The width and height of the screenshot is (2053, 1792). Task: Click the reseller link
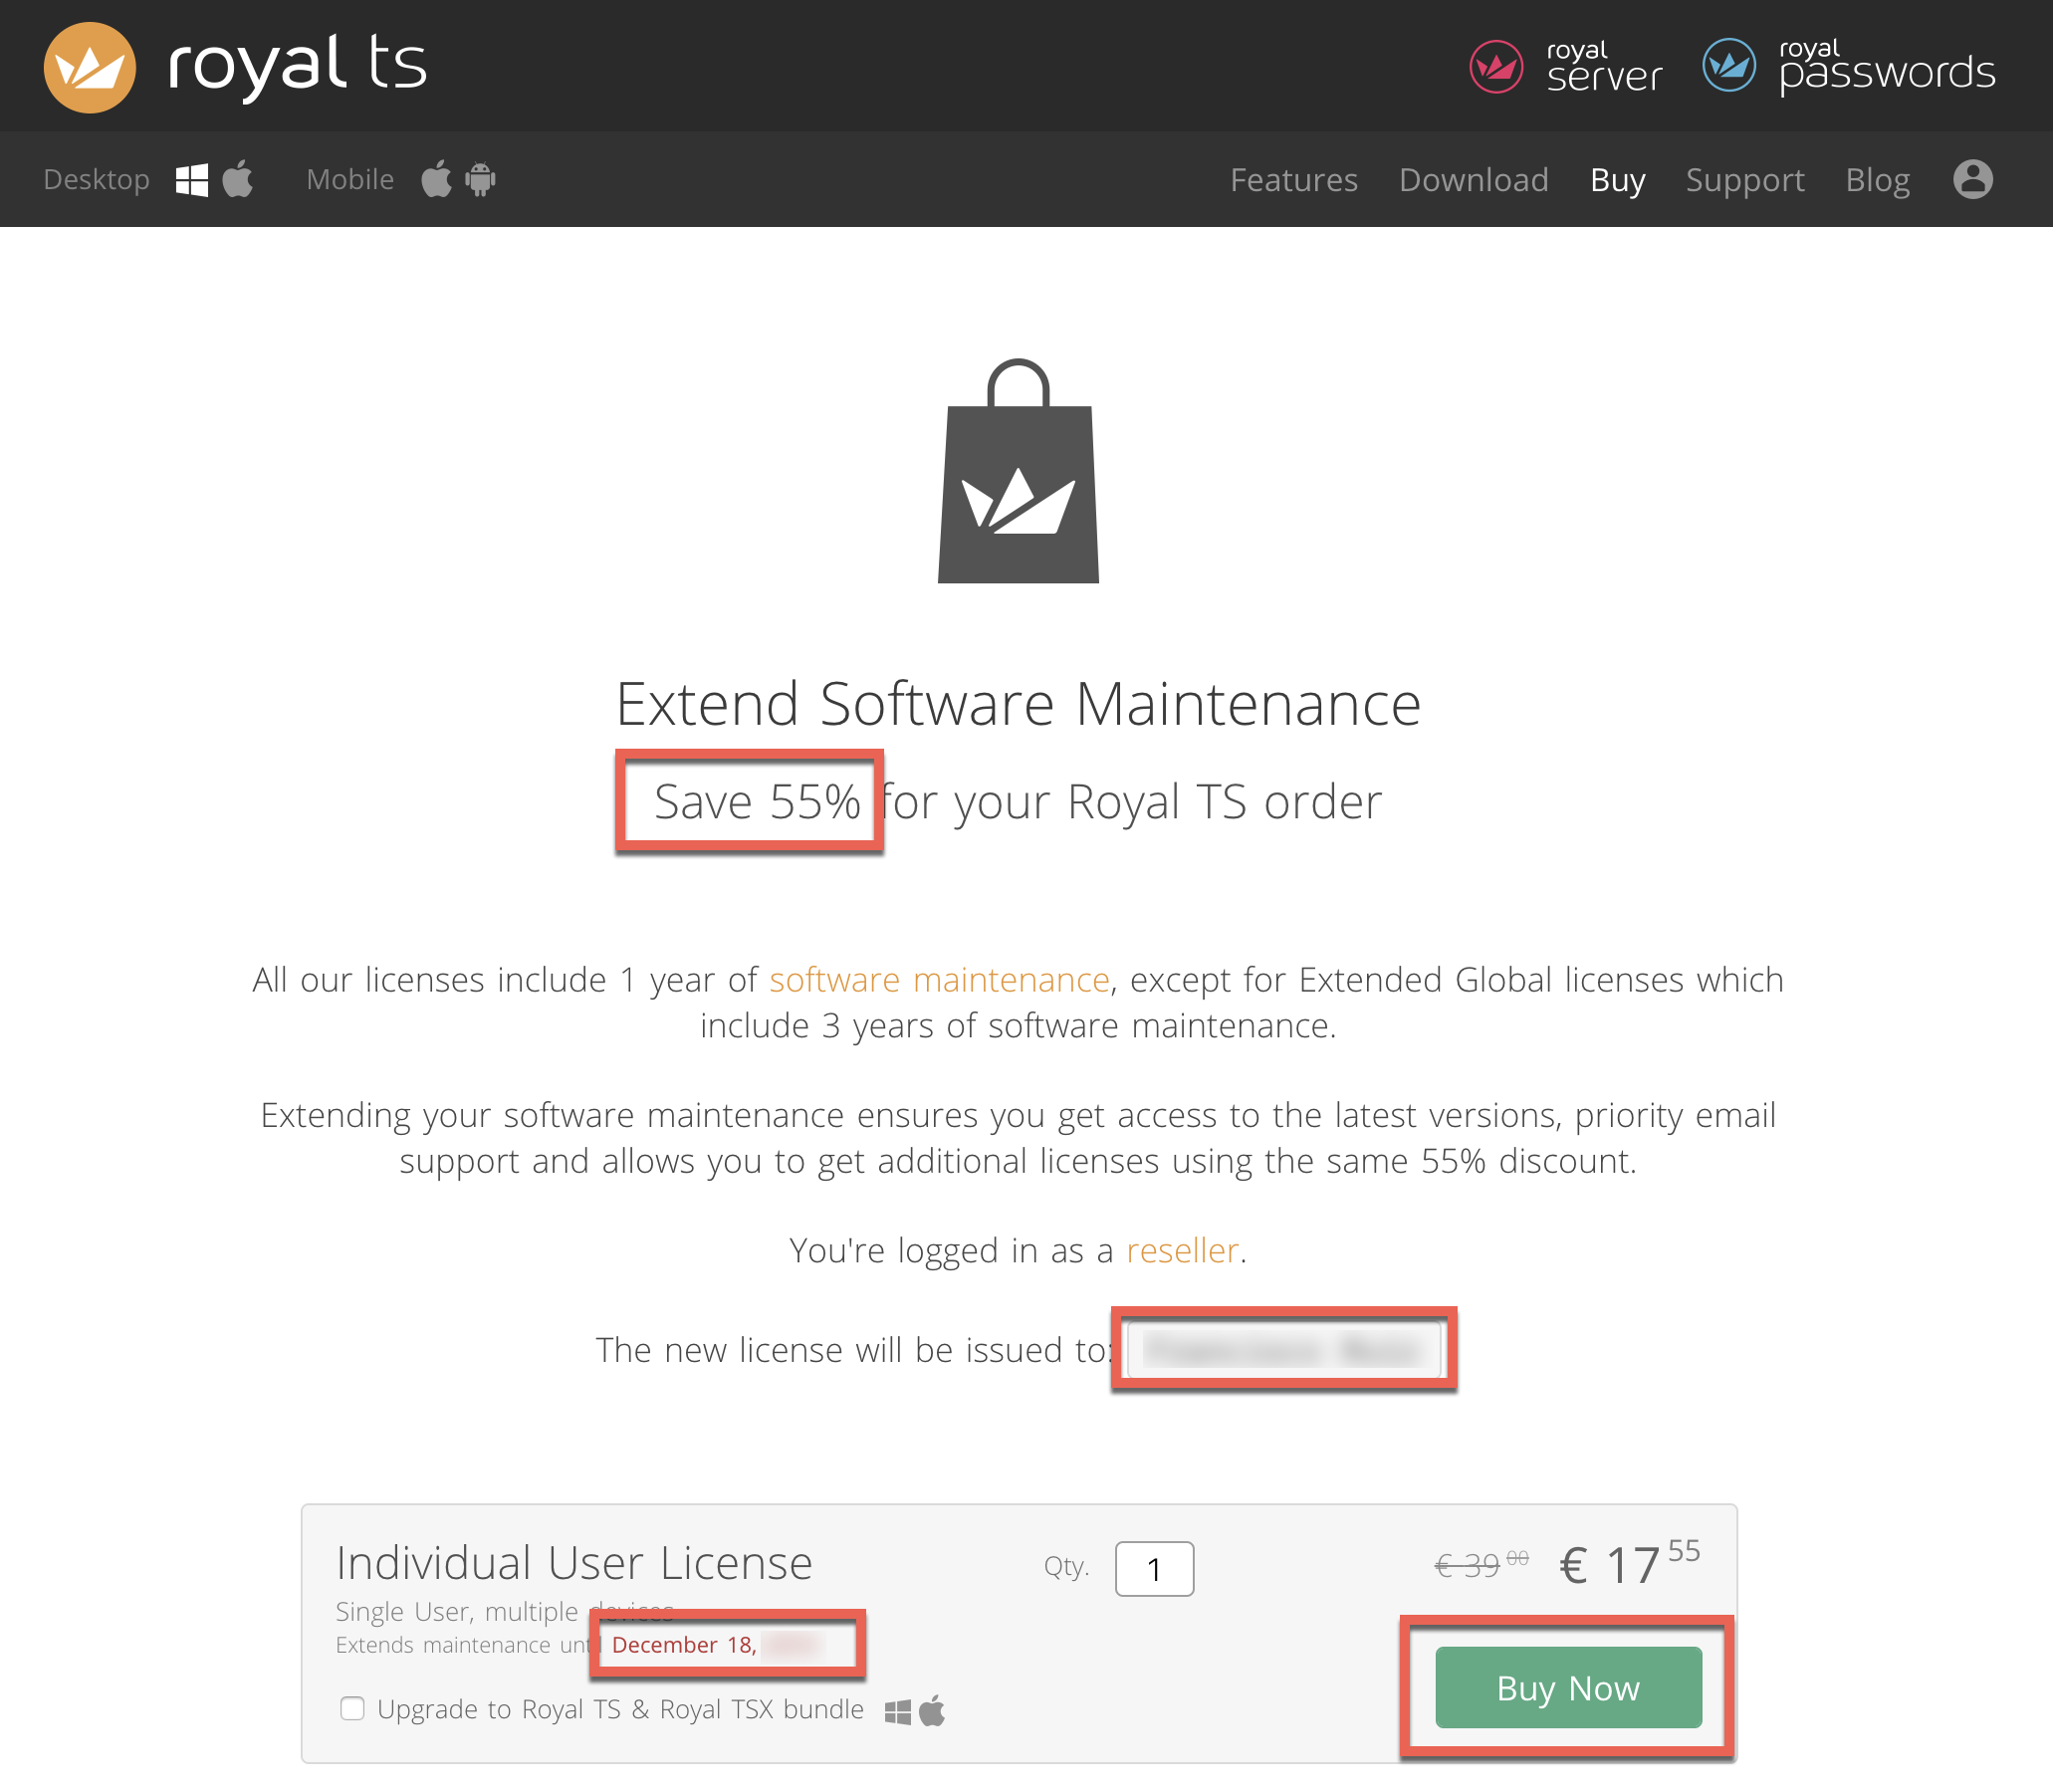1182,1250
